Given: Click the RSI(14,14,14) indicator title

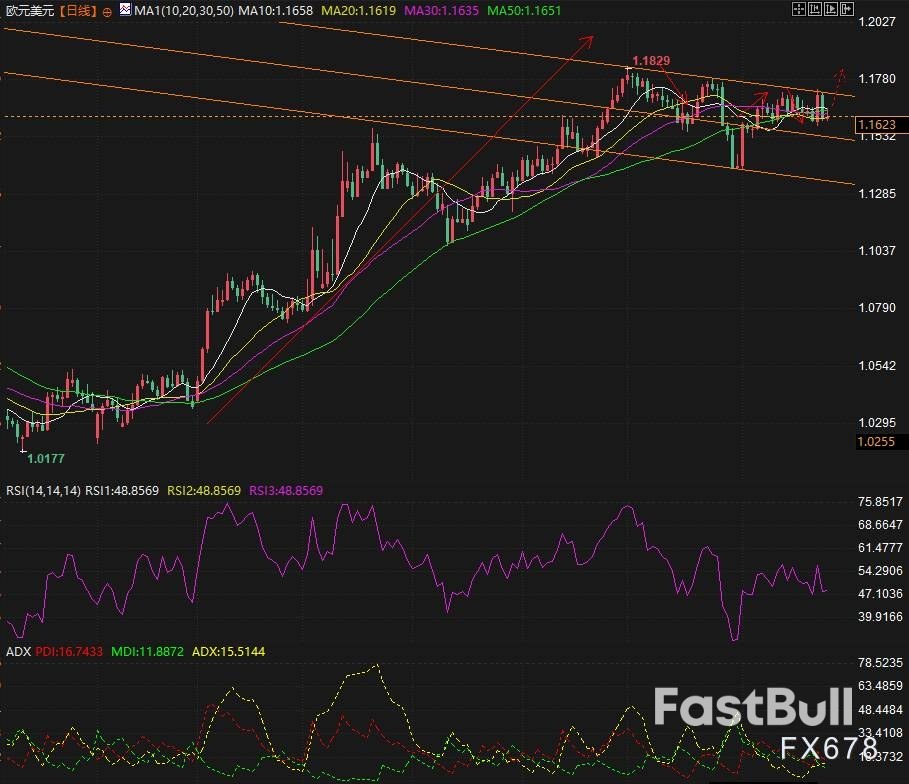Looking at the screenshot, I should pyautogui.click(x=42, y=490).
